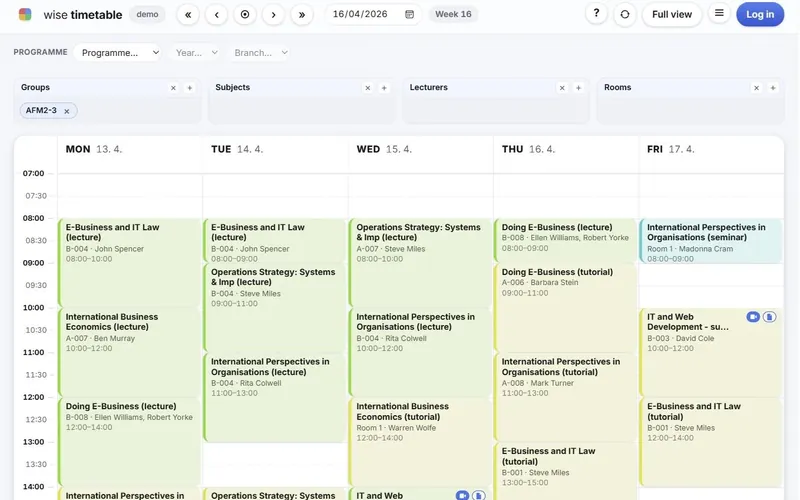Select the MON 13. 4. day header
800x500 pixels.
coord(94,149)
